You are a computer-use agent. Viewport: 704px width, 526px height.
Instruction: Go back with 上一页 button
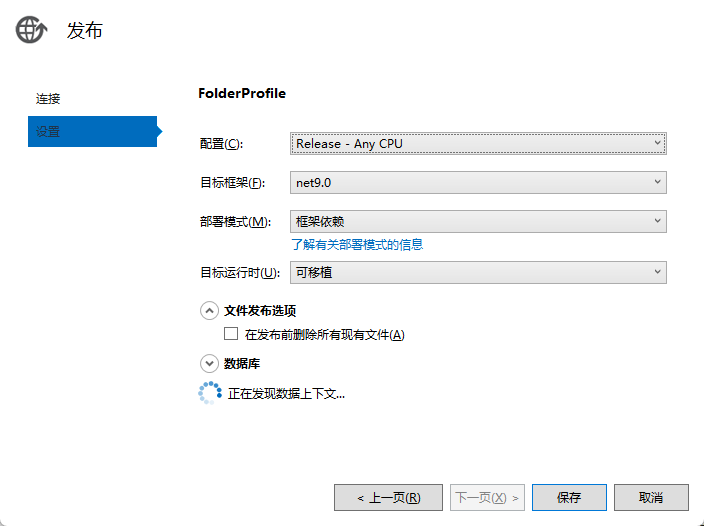pos(388,497)
